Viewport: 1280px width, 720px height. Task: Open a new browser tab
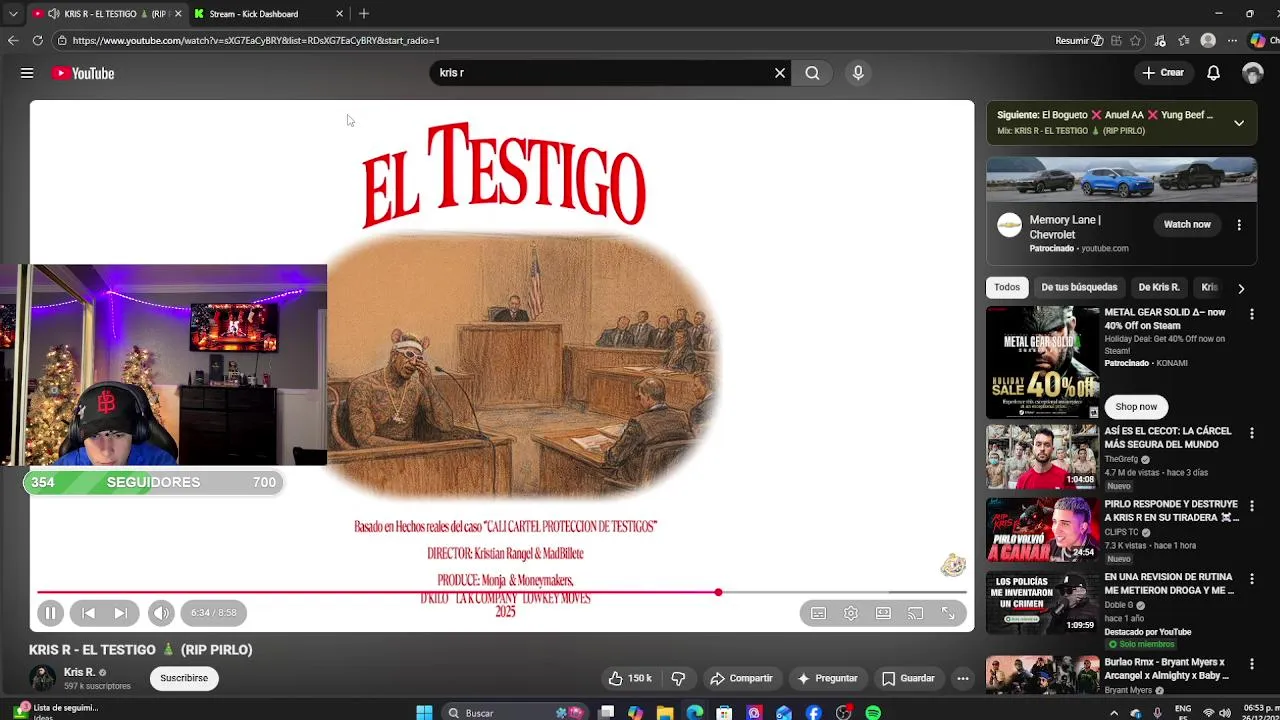pyautogui.click(x=364, y=14)
